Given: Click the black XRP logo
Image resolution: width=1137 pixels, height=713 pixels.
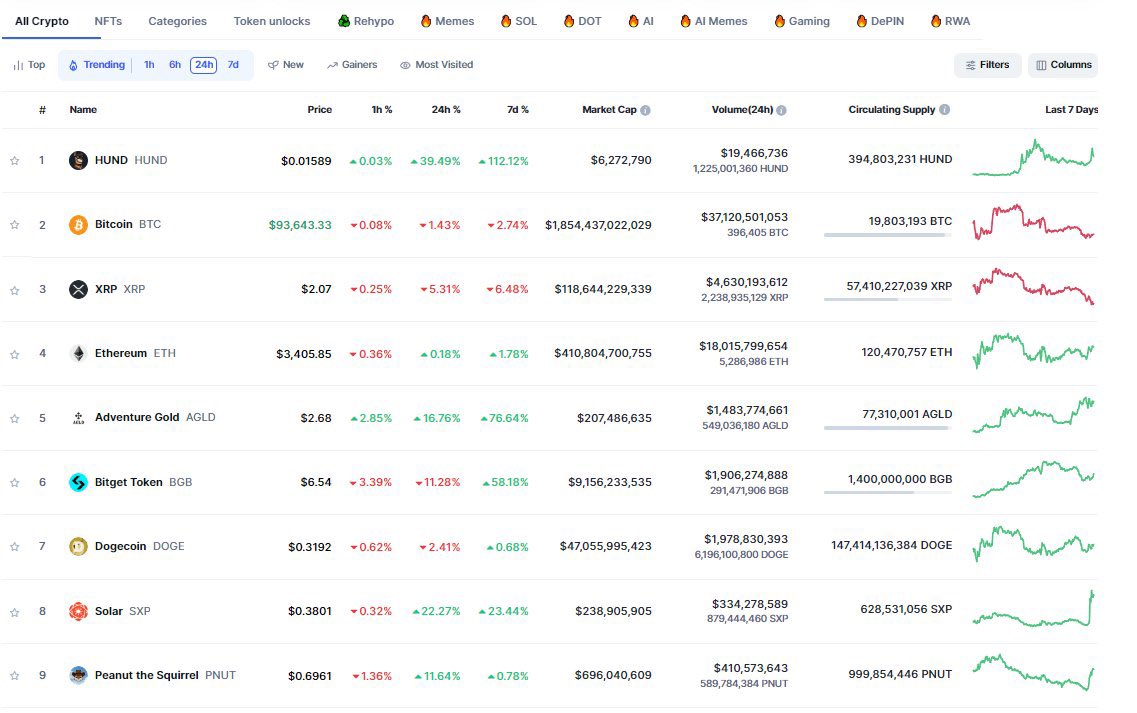Looking at the screenshot, I should click(x=78, y=289).
